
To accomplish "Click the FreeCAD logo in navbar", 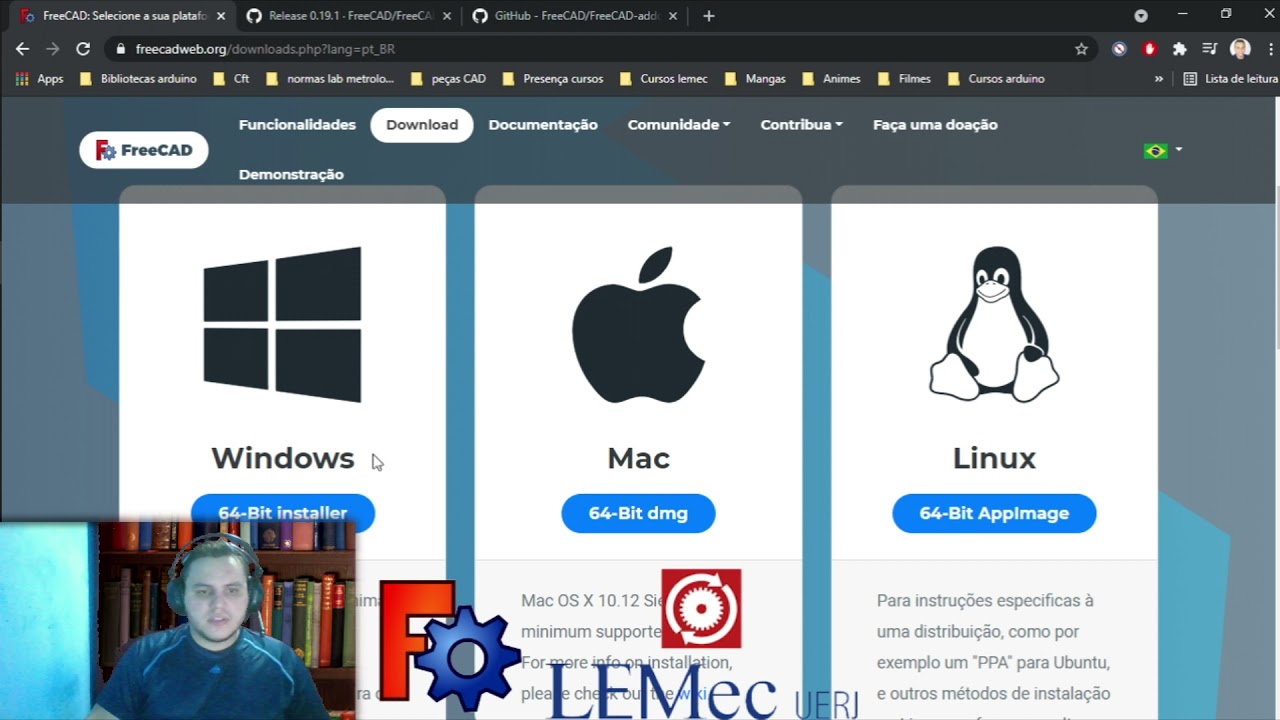I will pos(144,150).
